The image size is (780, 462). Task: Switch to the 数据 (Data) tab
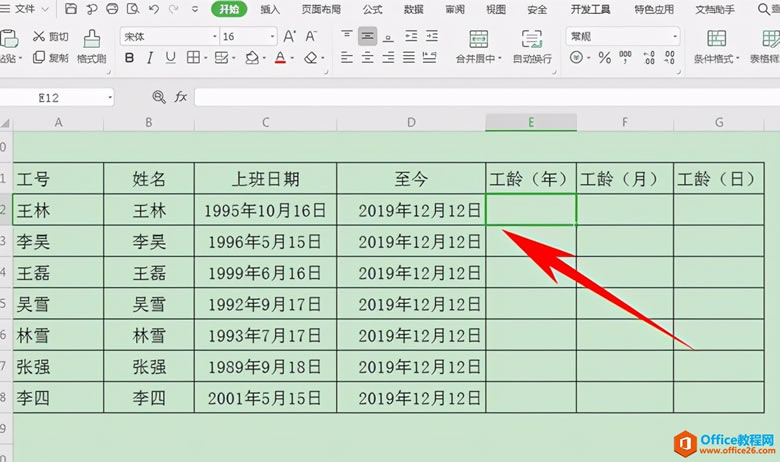click(413, 9)
